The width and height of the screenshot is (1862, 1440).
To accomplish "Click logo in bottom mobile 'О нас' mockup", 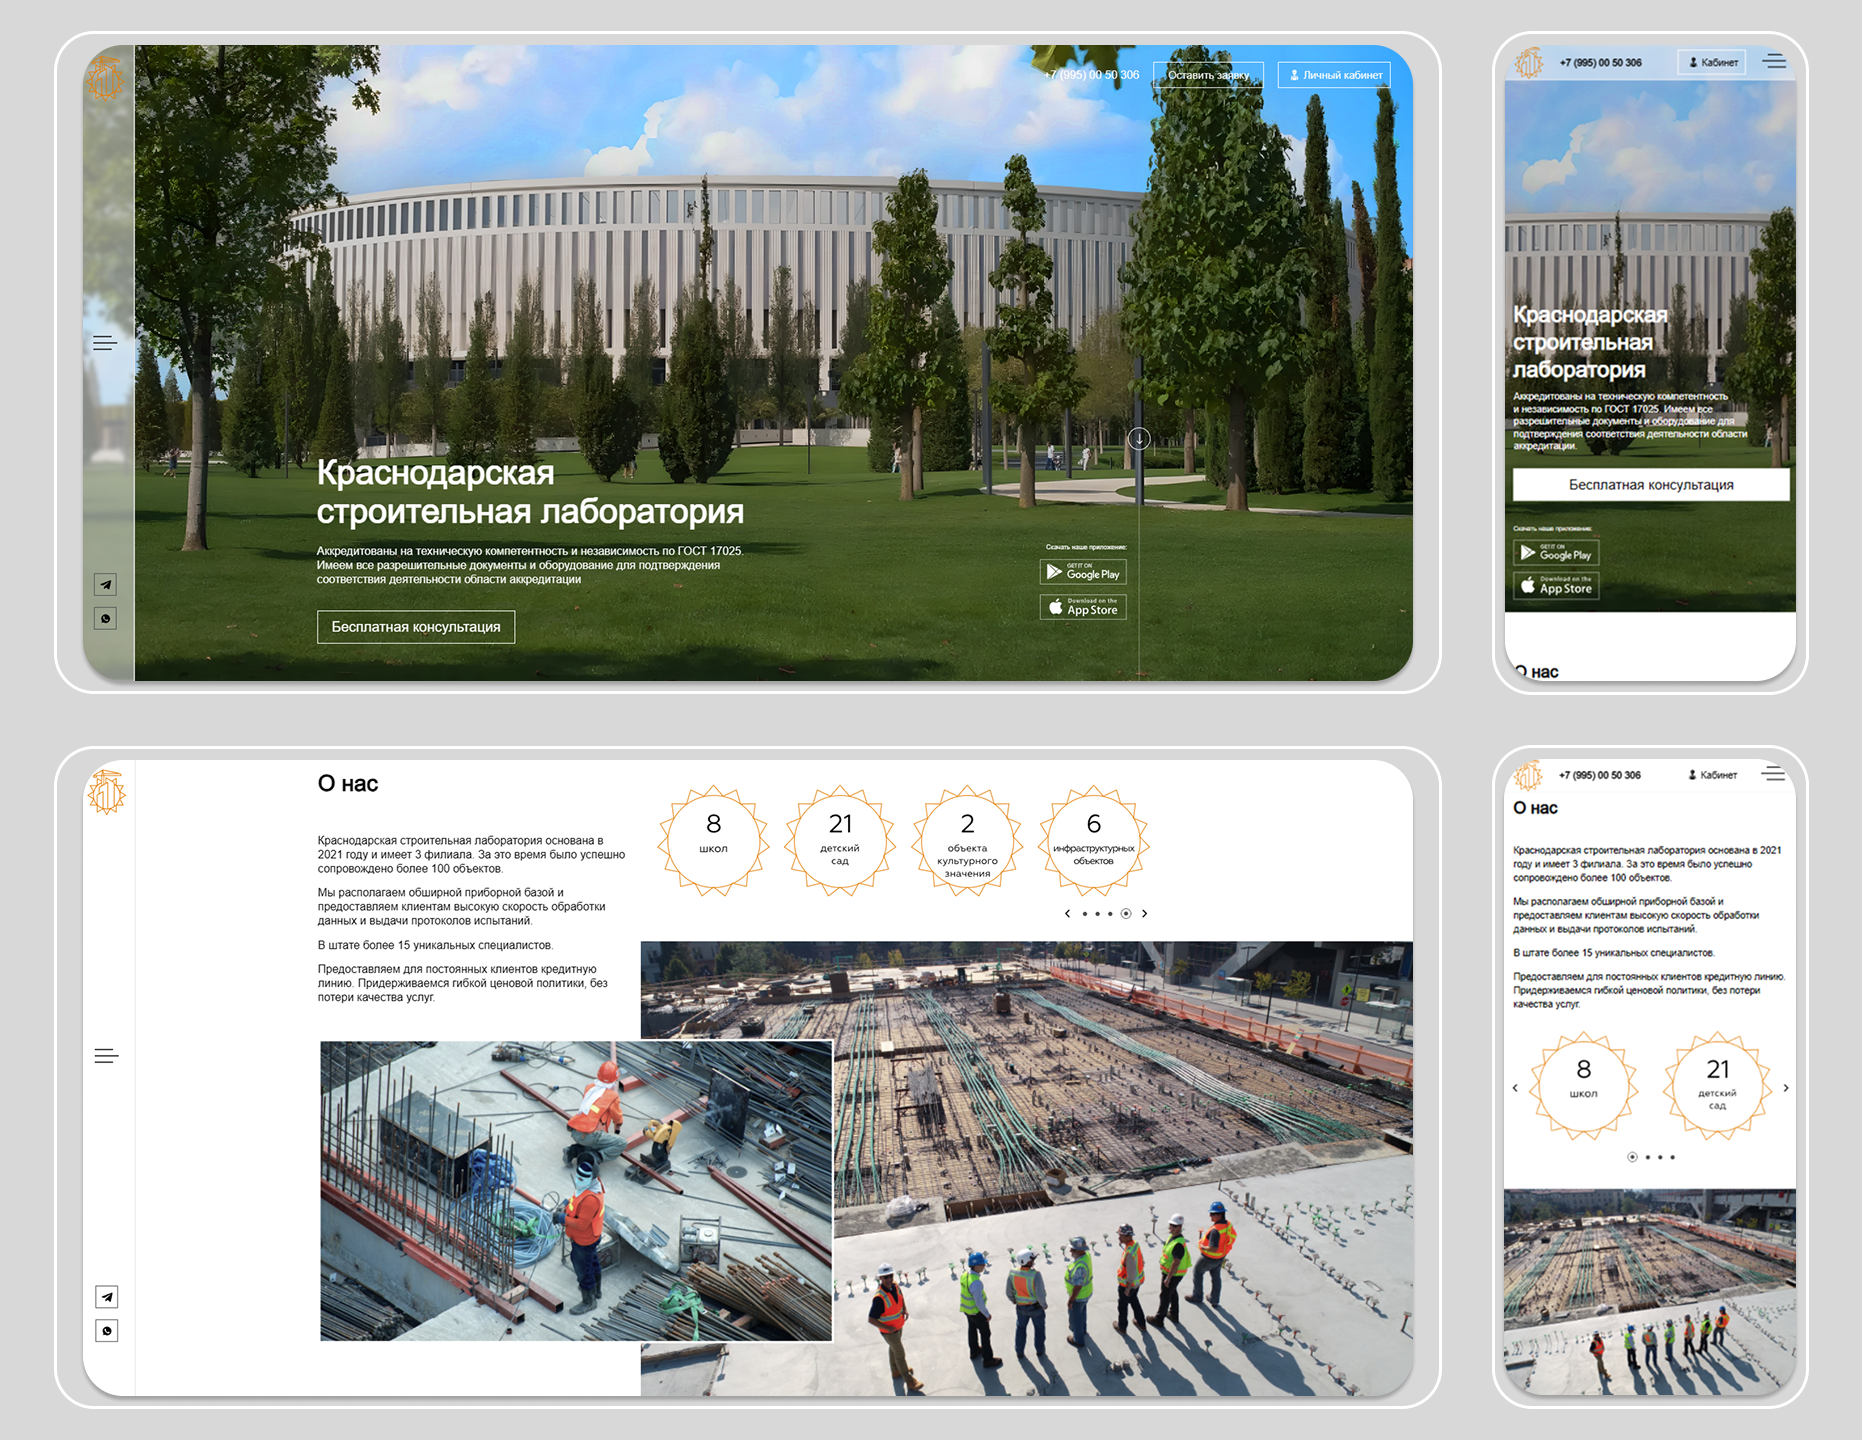I will tap(1528, 775).
